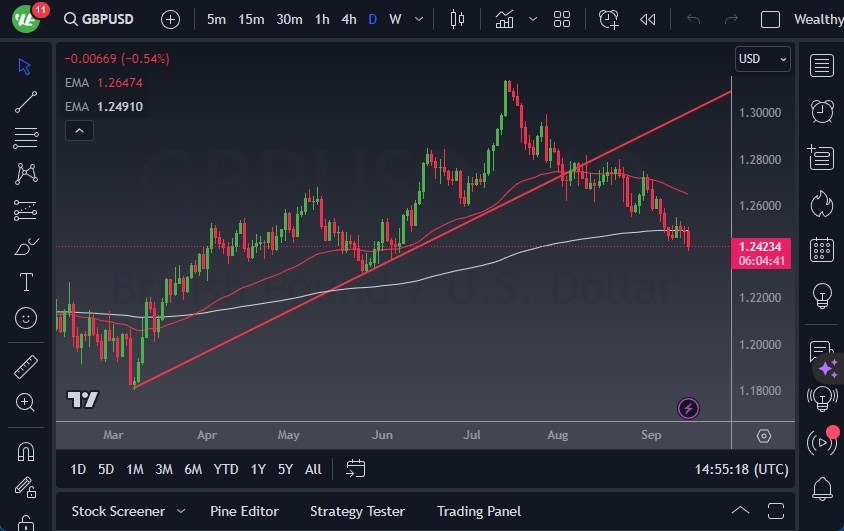
Task: Open the Indicators menu icon
Action: click(x=504, y=19)
